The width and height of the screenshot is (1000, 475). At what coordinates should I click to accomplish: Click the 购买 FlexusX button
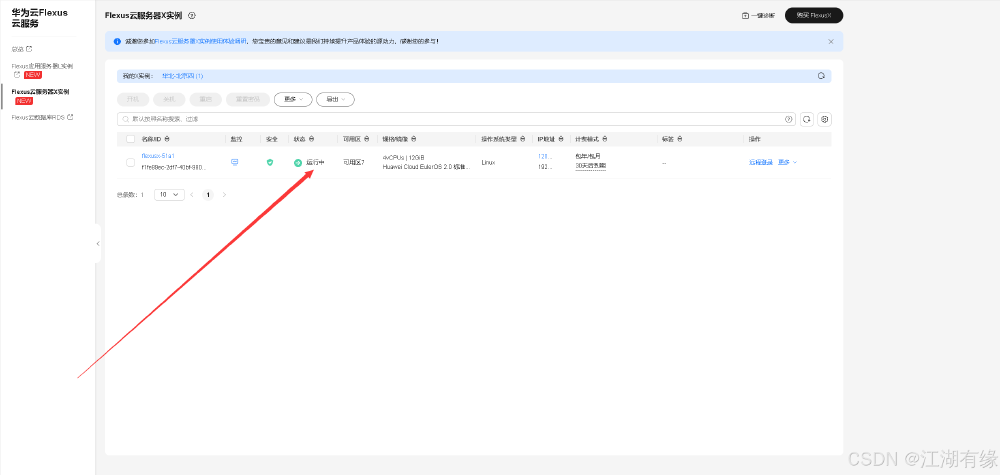[814, 15]
